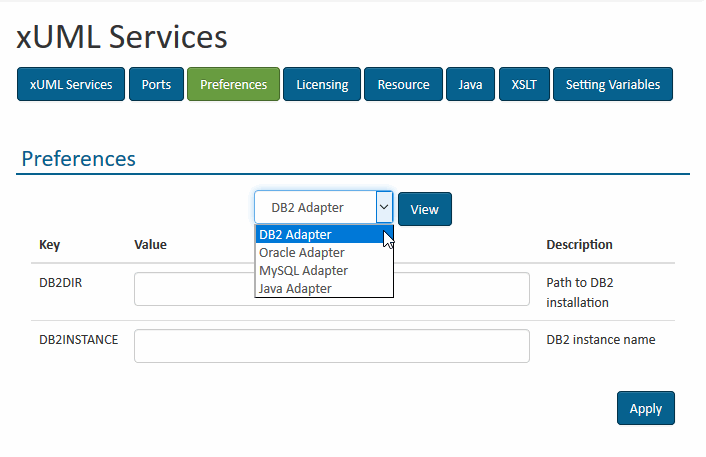706x457 pixels.
Task: Click the Preferences section heading
Action: point(79,159)
